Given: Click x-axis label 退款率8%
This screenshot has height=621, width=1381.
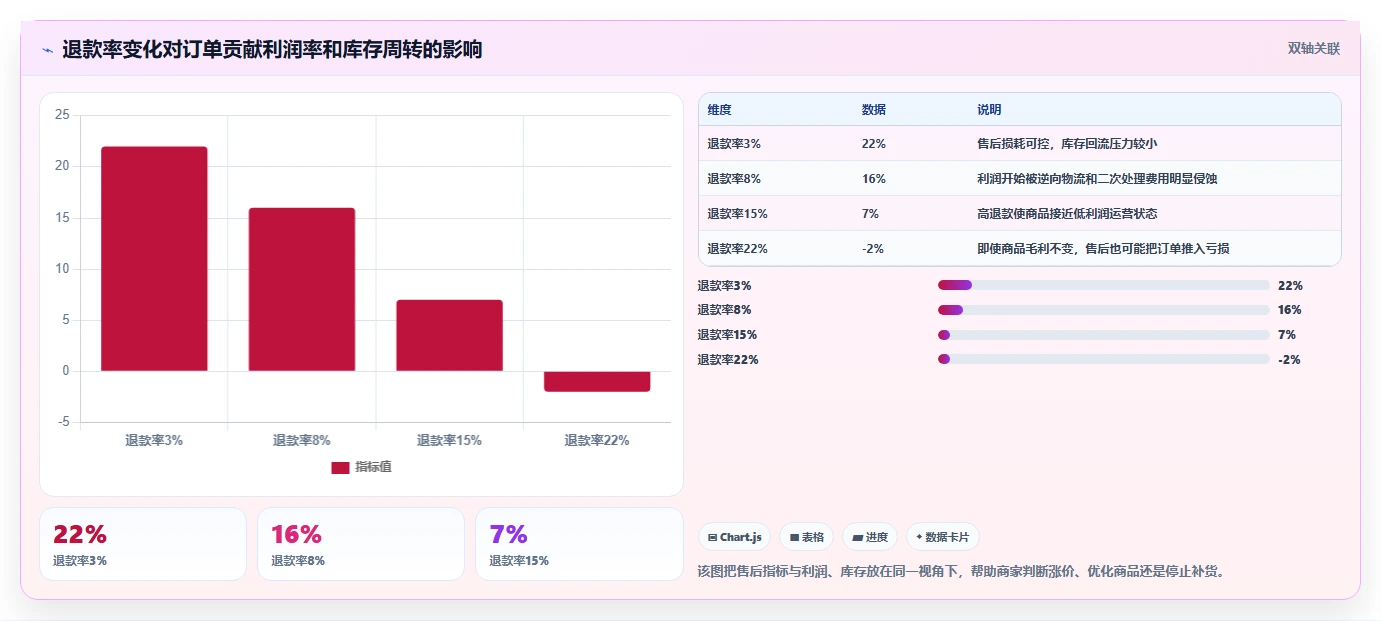Looking at the screenshot, I should point(302,440).
